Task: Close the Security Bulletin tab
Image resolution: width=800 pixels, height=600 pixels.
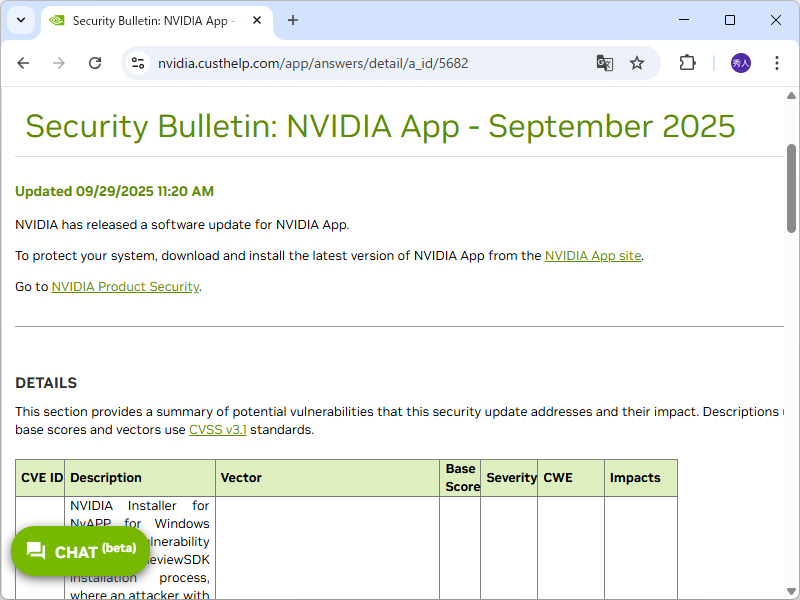Action: coord(256,20)
